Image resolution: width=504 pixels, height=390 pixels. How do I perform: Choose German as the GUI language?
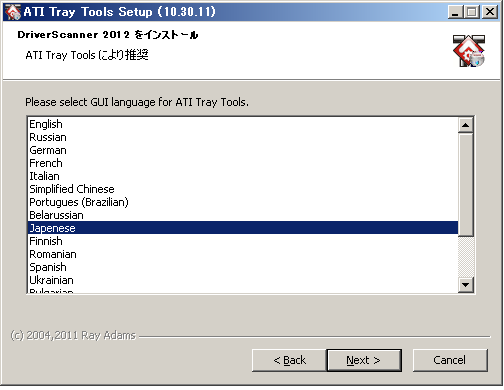[243, 150]
